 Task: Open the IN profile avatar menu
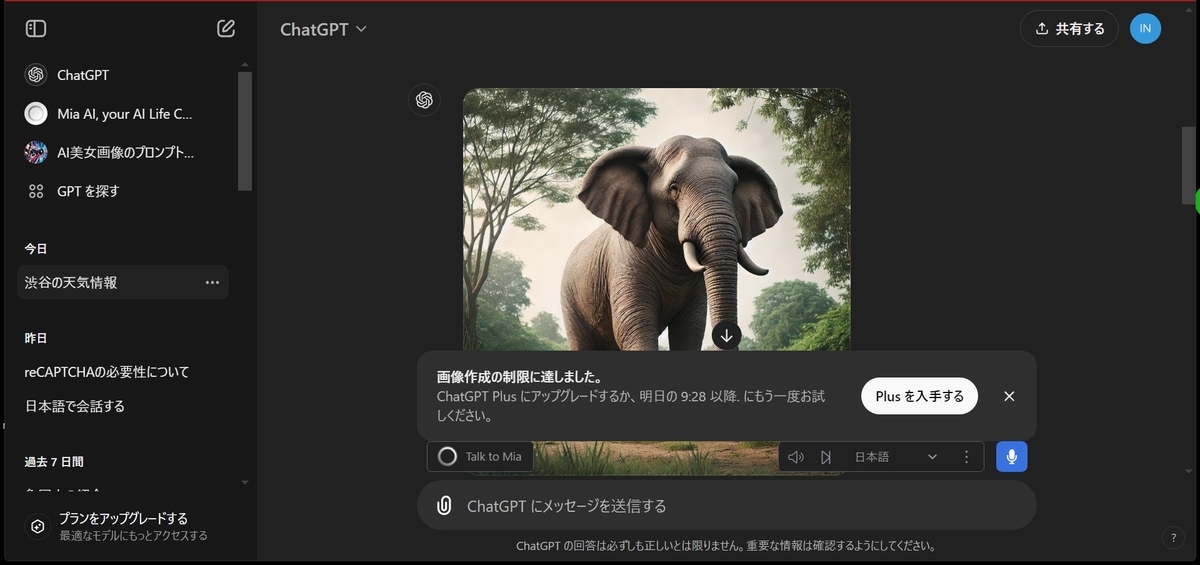pos(1146,28)
